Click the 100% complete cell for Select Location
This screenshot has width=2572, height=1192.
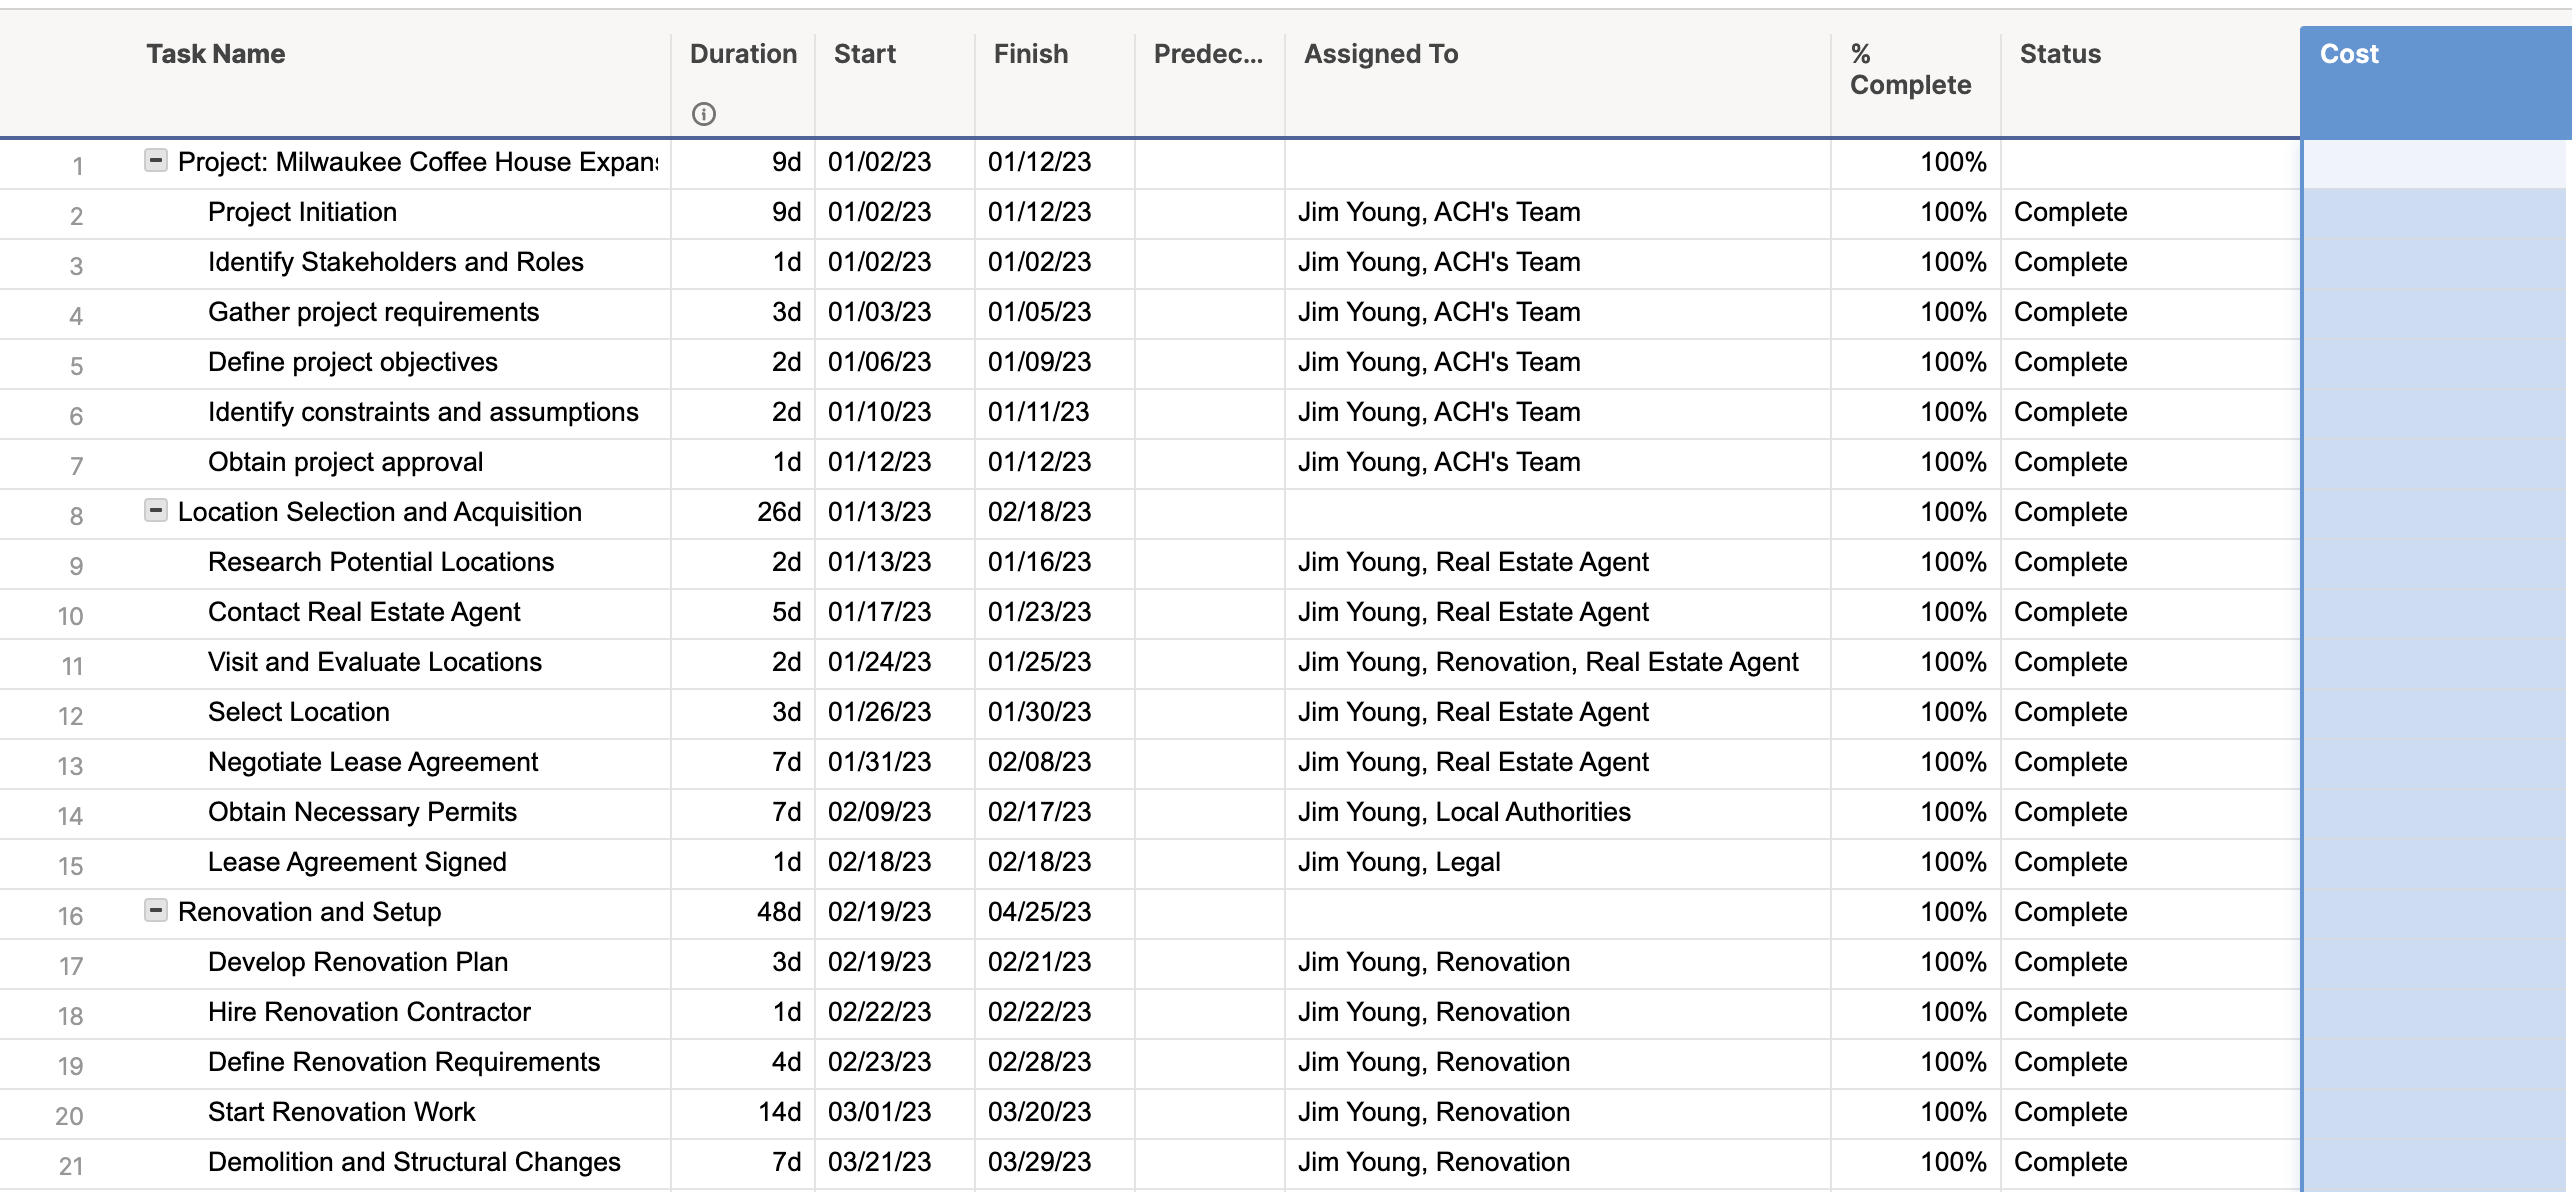(1950, 711)
